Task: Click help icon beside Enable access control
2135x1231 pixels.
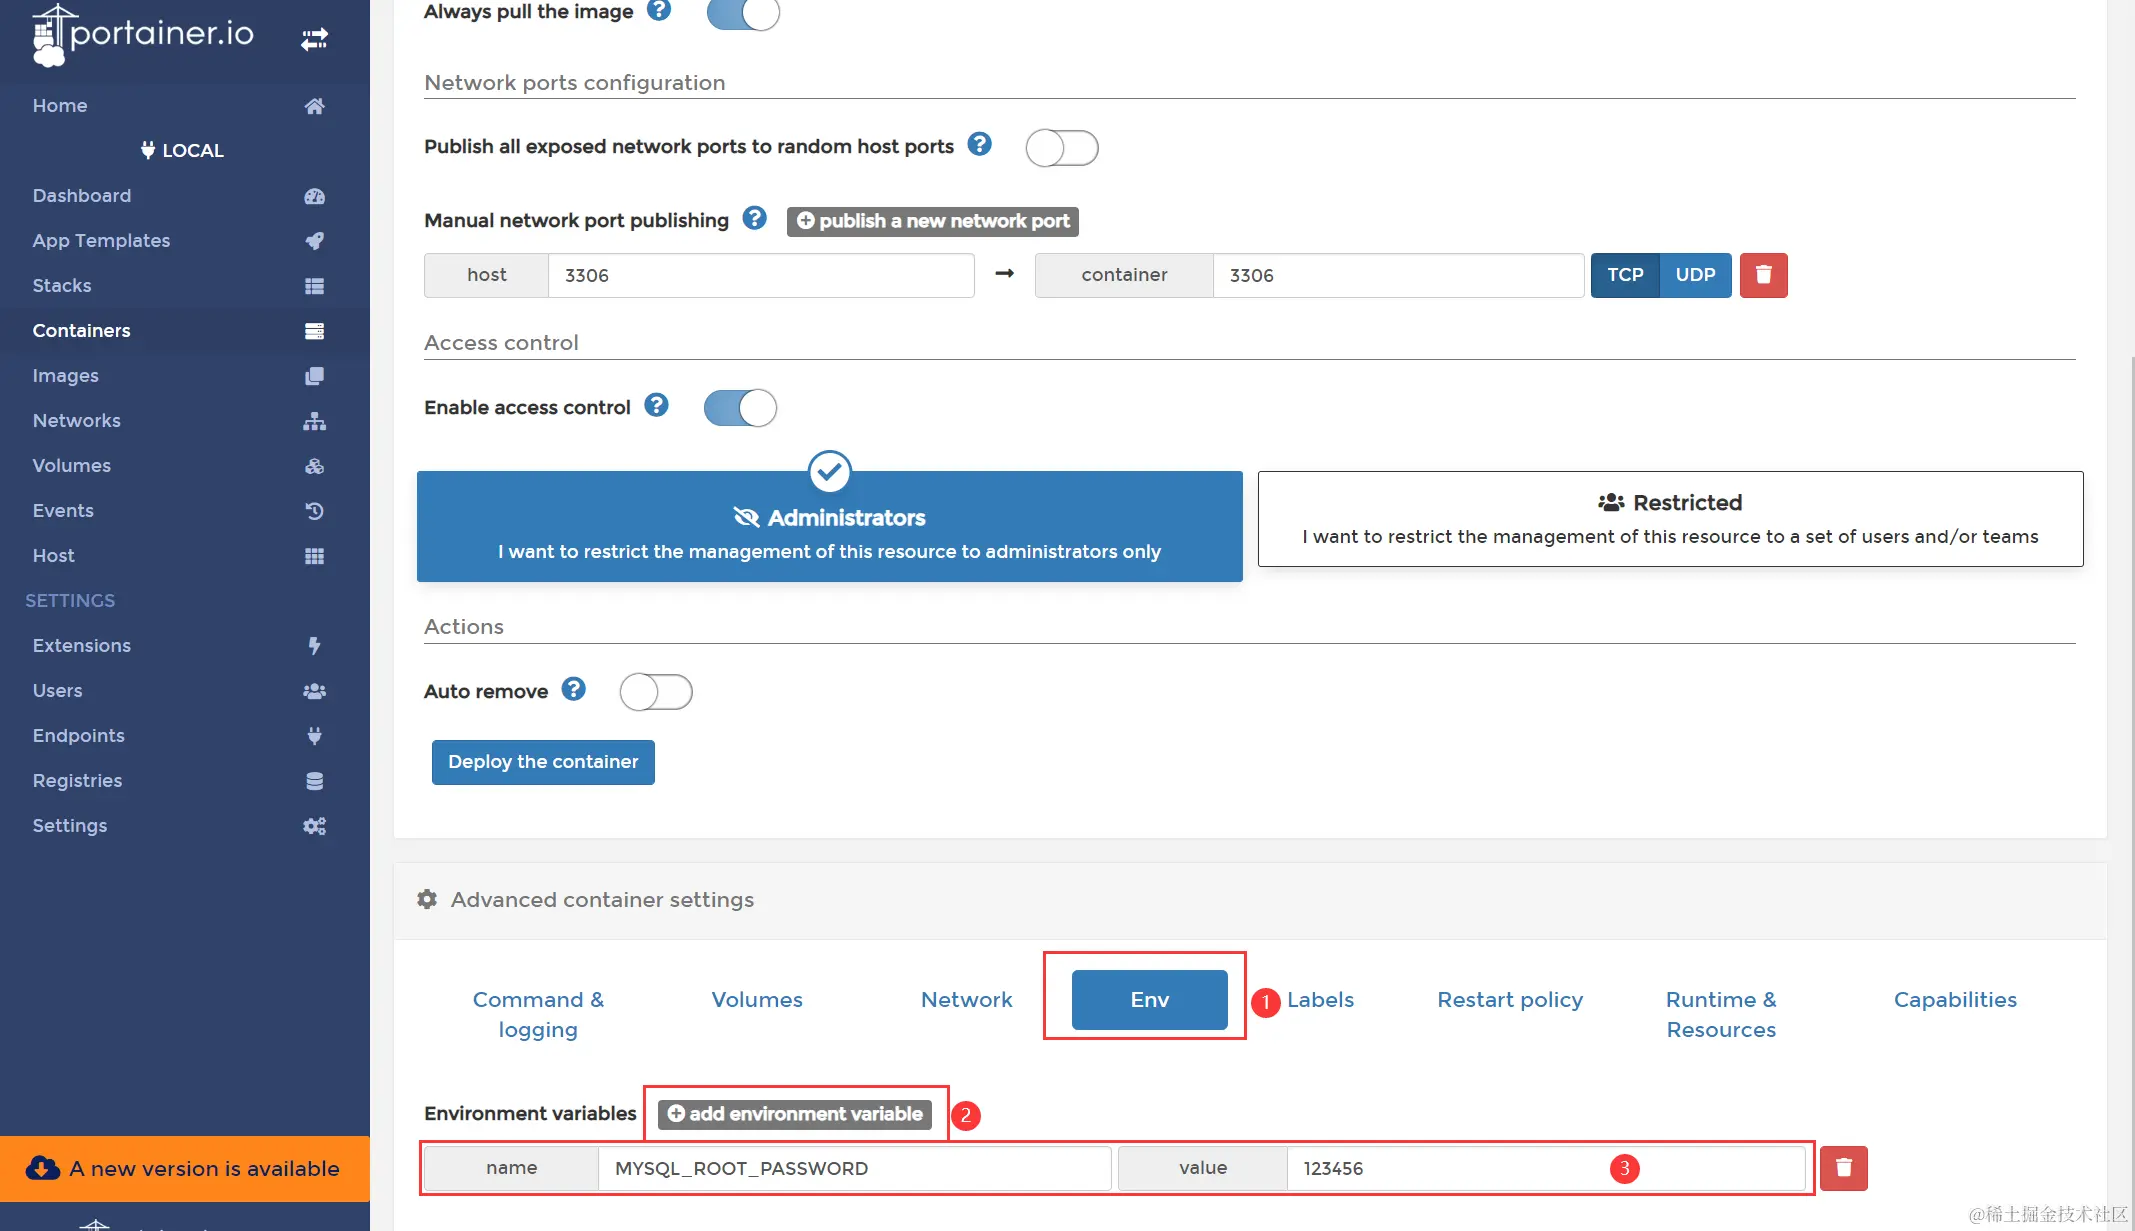Action: [x=656, y=405]
